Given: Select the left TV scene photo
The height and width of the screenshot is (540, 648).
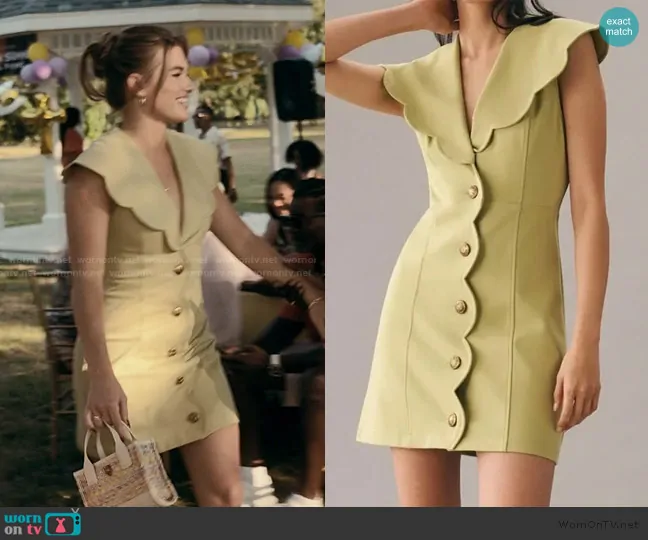Looking at the screenshot, I should click(x=162, y=253).
